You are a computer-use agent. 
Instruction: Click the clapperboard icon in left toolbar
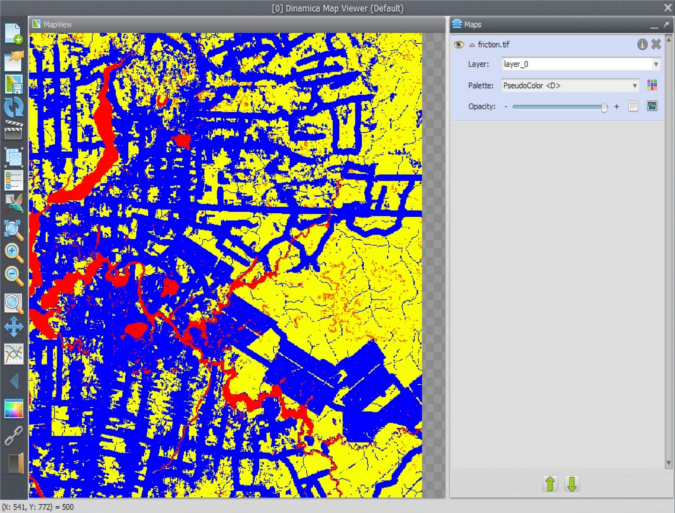click(14, 131)
